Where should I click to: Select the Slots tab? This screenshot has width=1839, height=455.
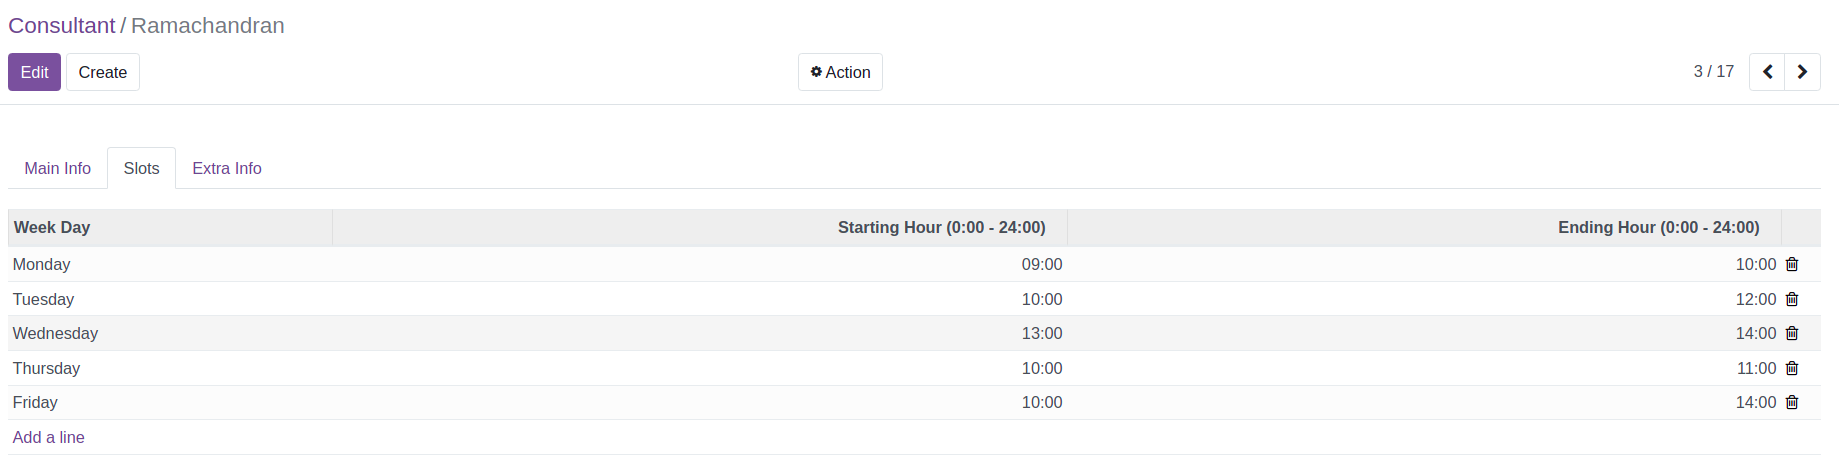141,168
